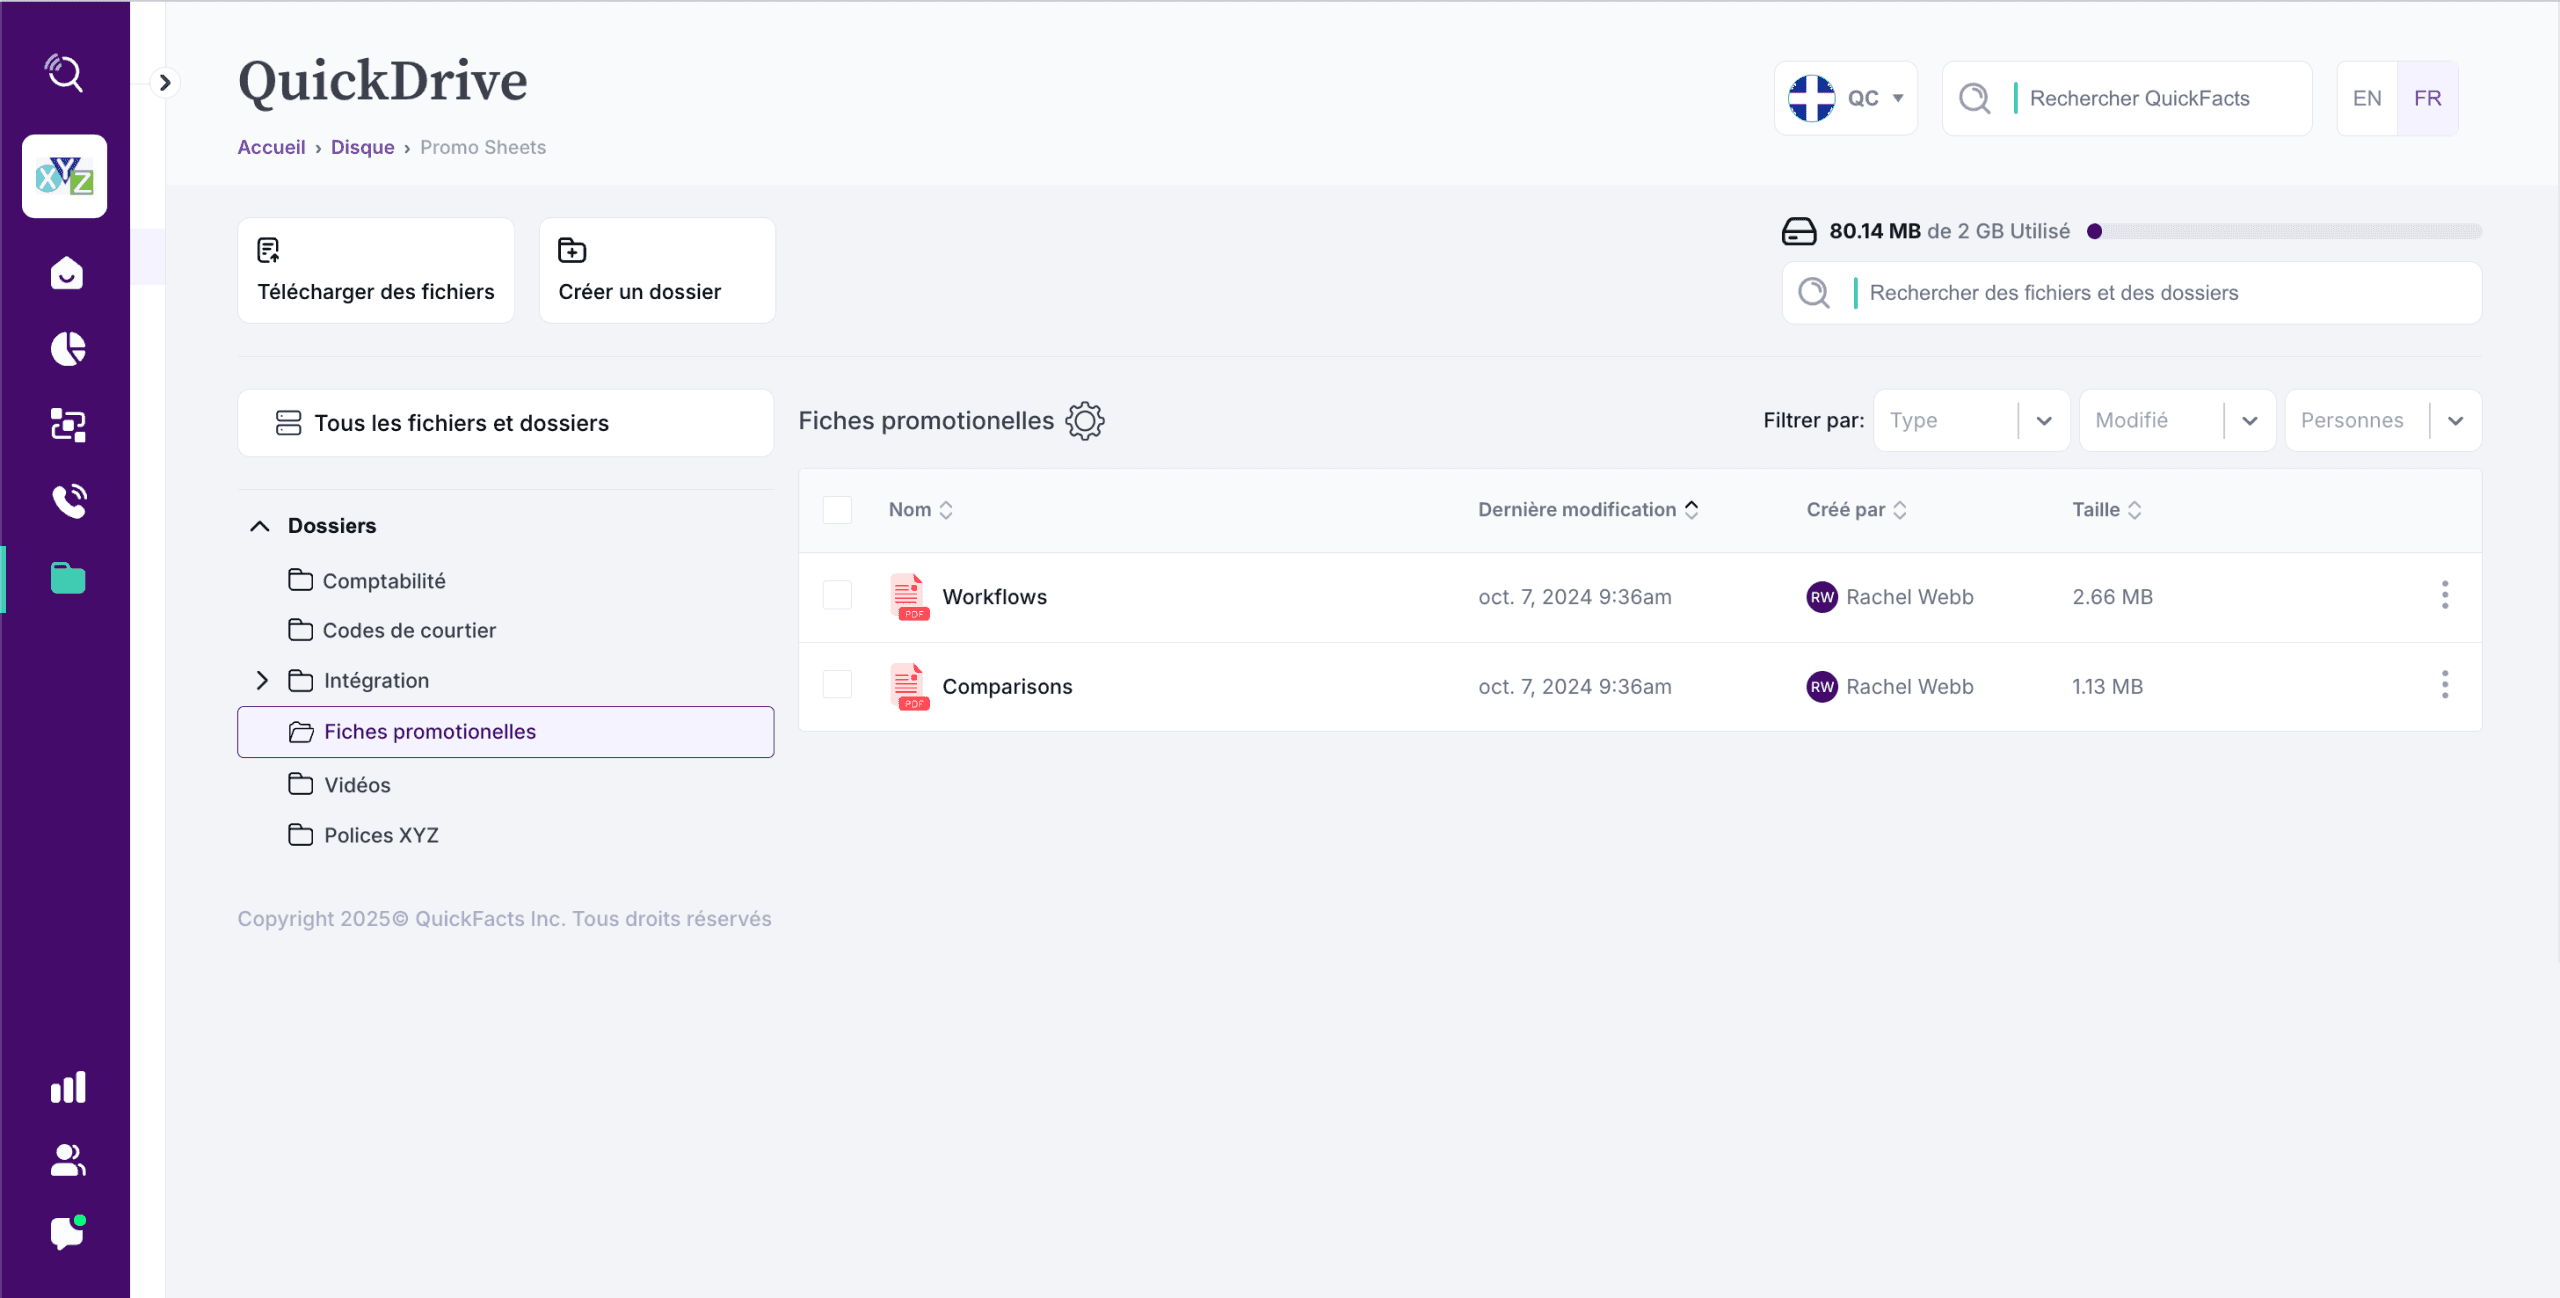Open three-dot menu for Workflows file

pyautogui.click(x=2444, y=596)
